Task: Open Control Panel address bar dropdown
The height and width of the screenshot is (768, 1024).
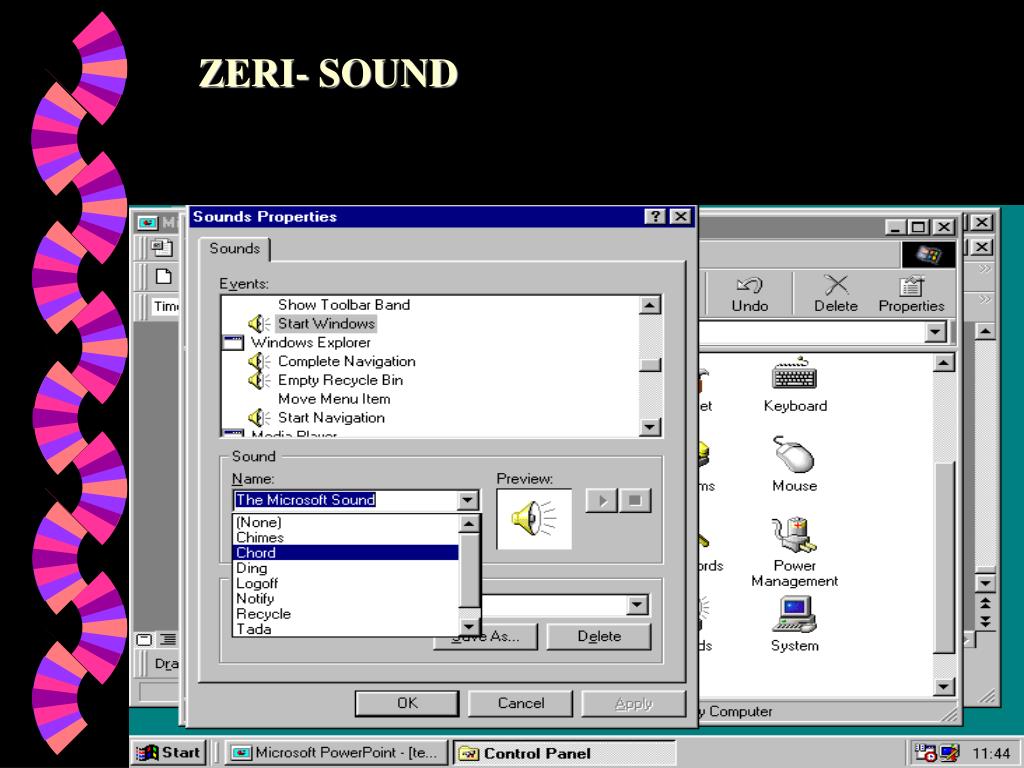Action: click(935, 332)
